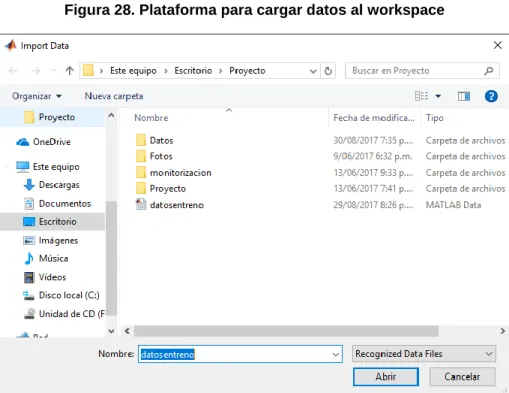This screenshot has width=509, height=393.
Task: Click the Documentos page icon
Action: (x=29, y=203)
